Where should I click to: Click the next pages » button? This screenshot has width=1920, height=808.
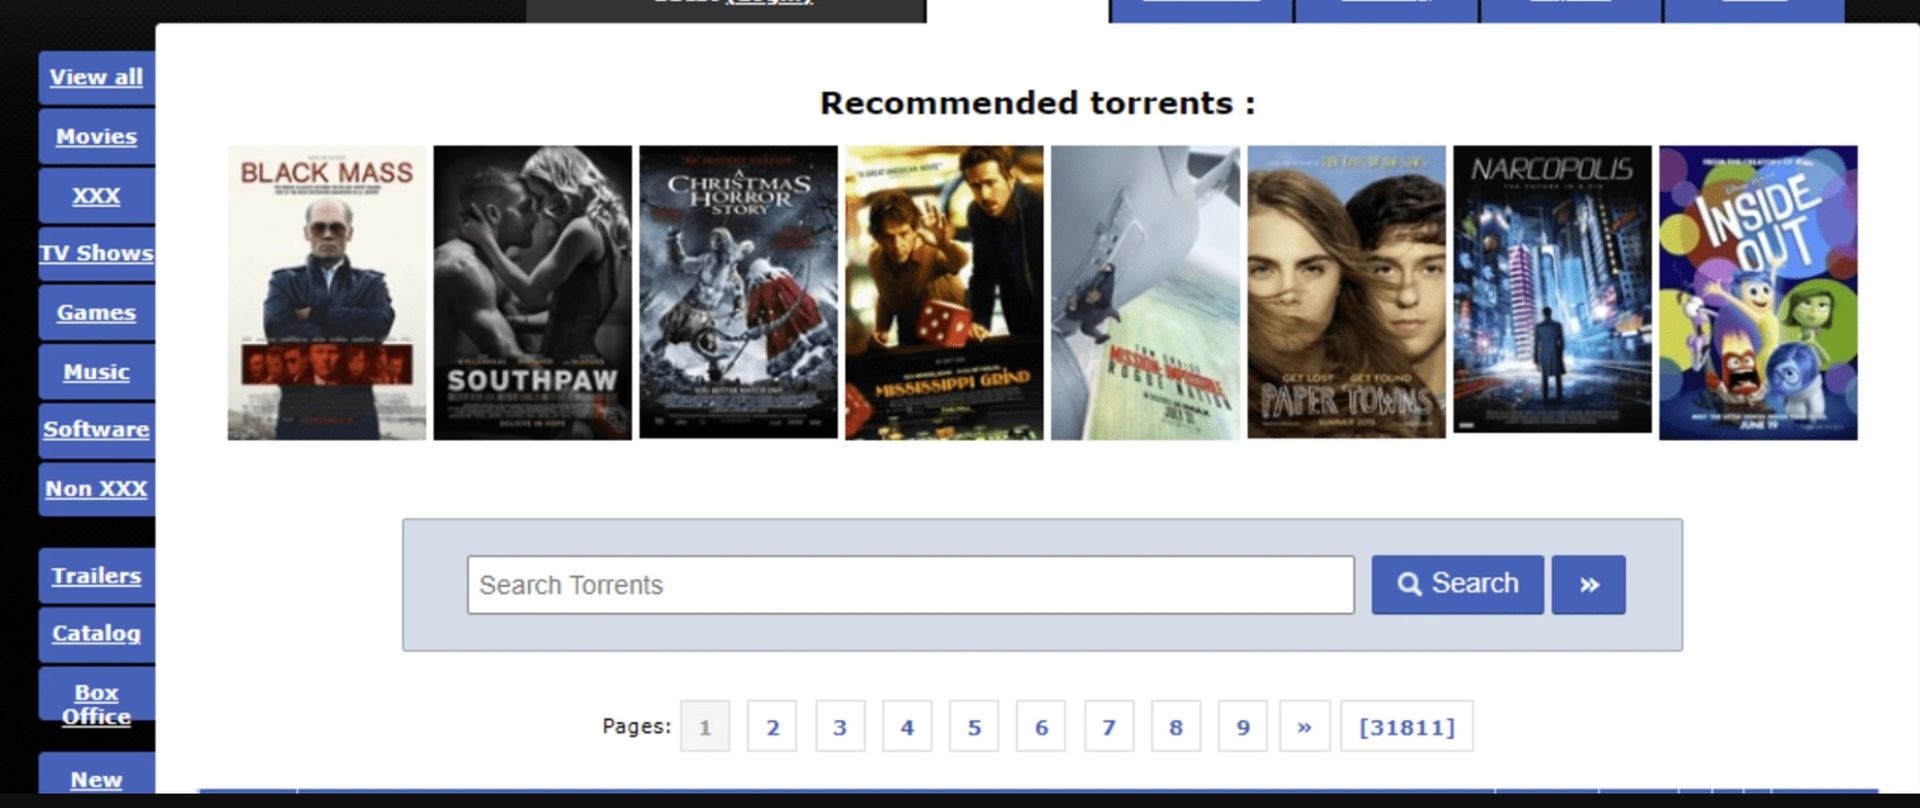point(1305,727)
